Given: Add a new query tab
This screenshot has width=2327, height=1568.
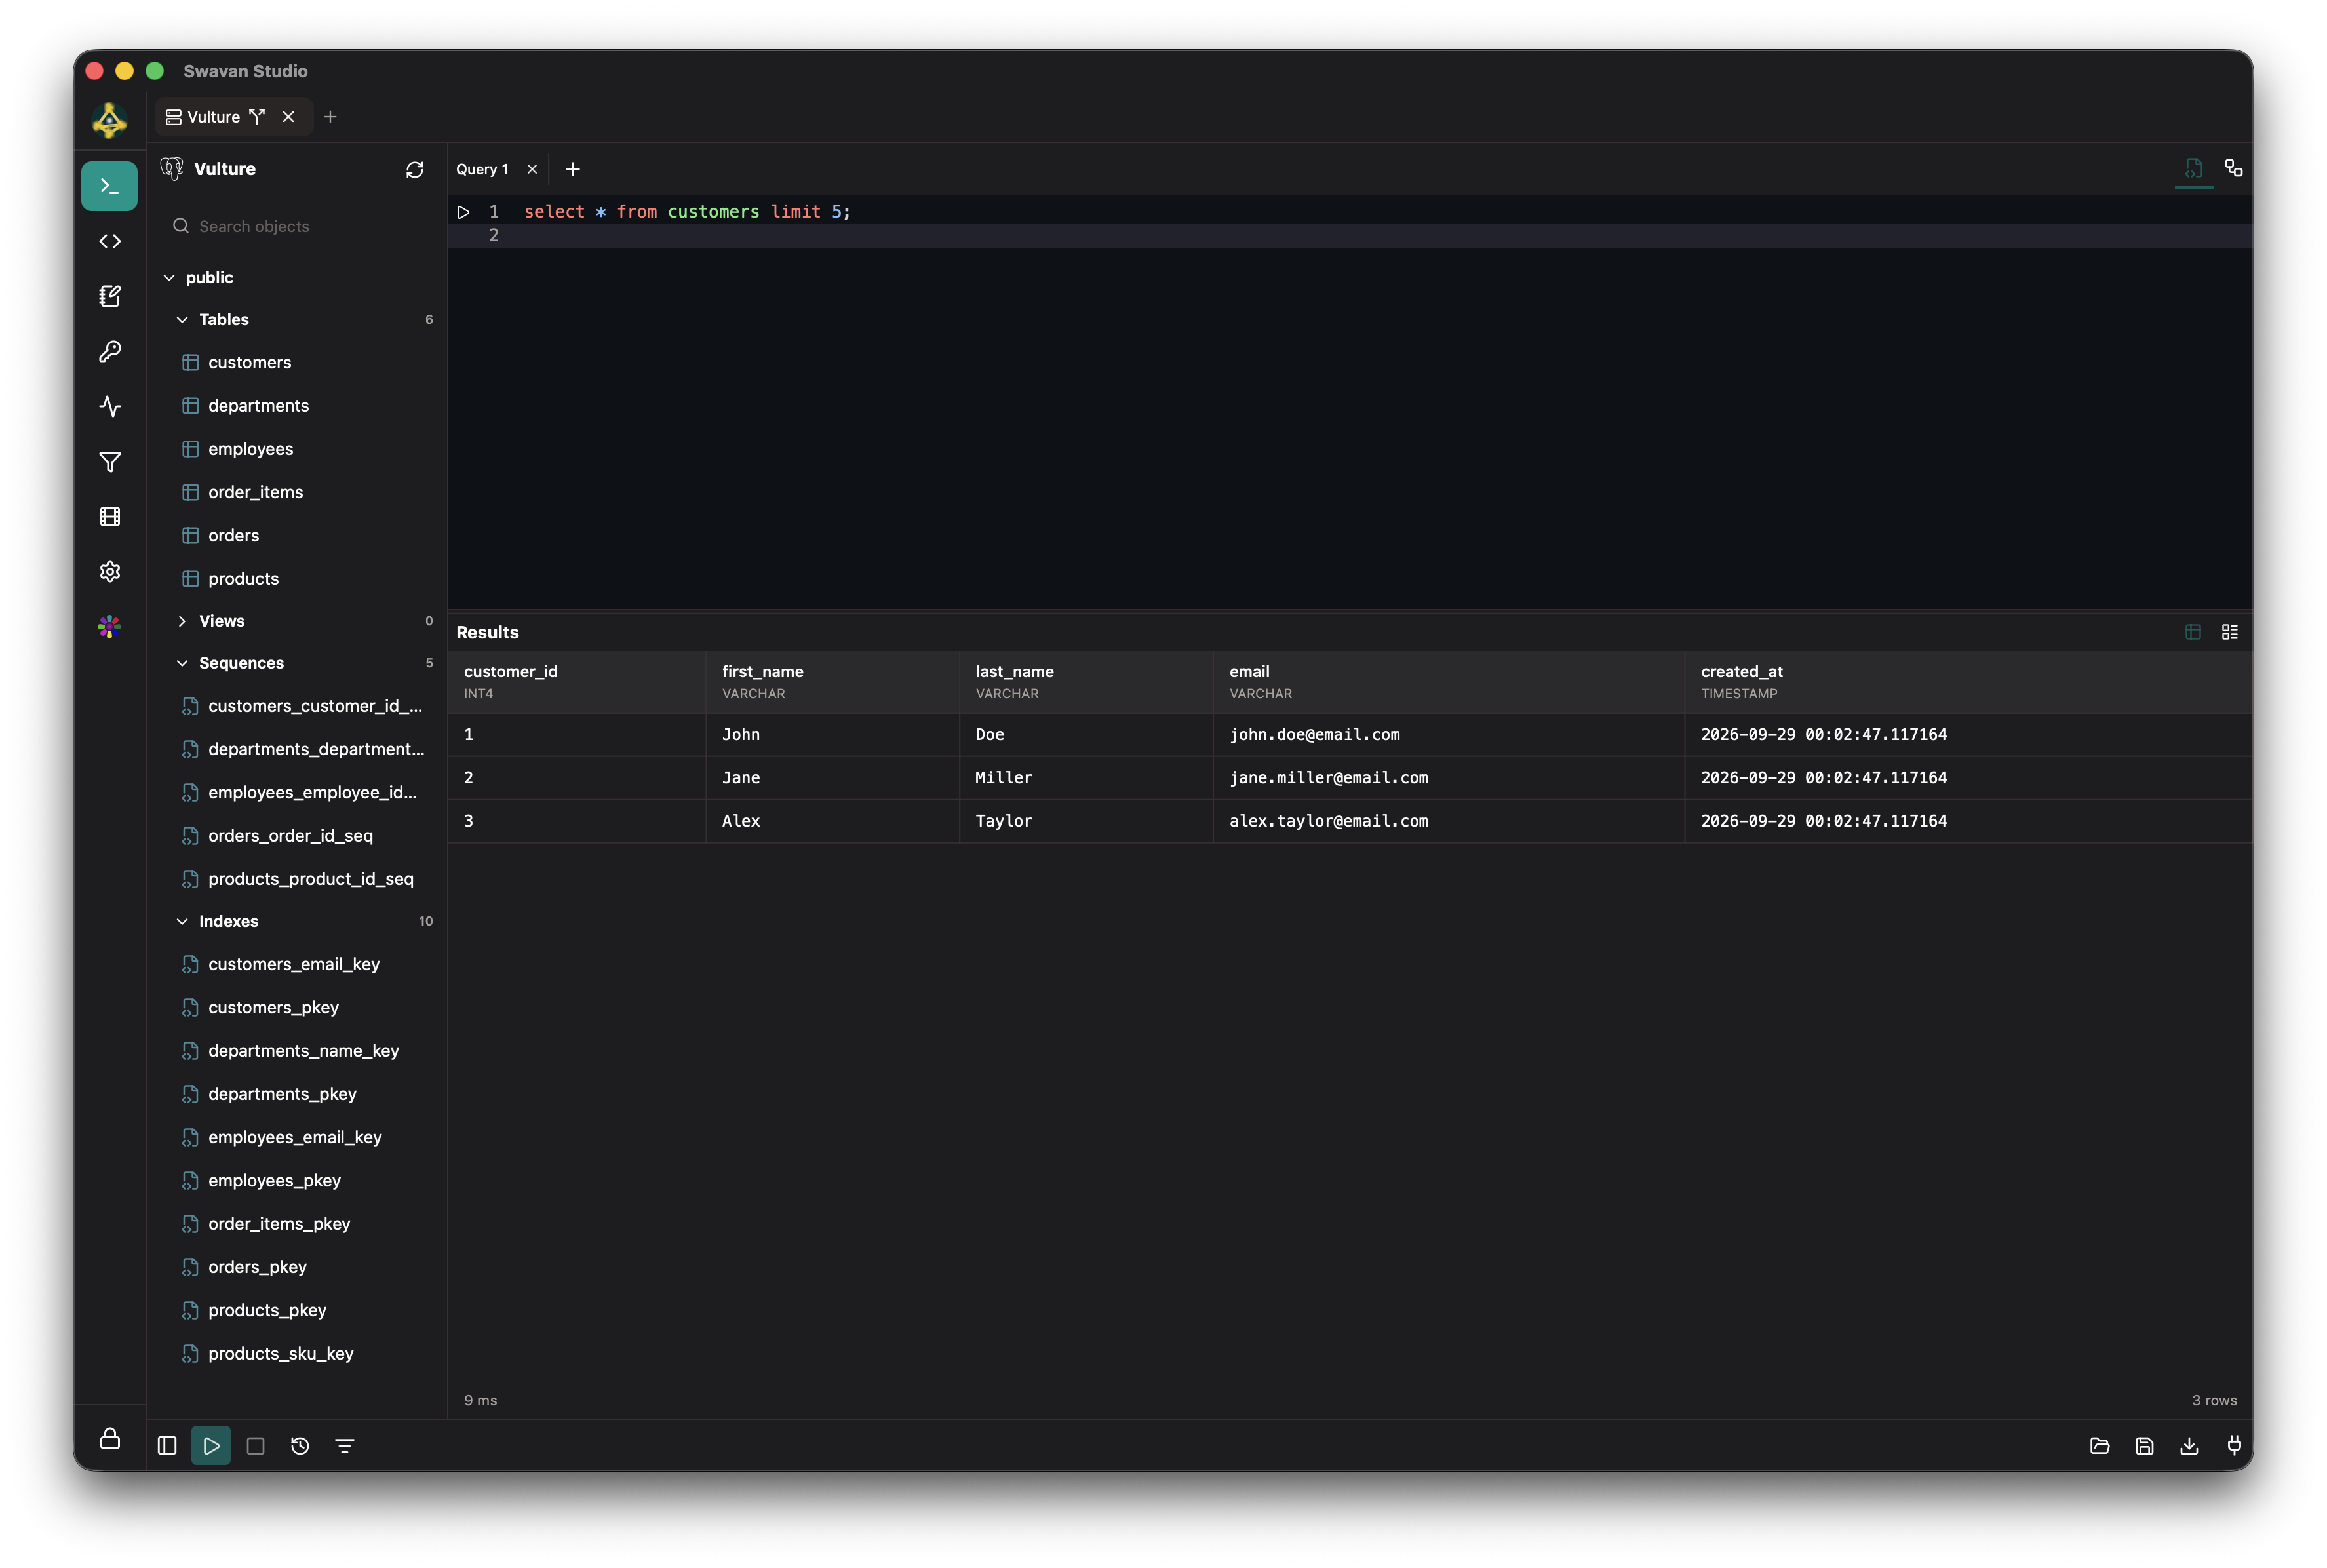Looking at the screenshot, I should pyautogui.click(x=573, y=169).
